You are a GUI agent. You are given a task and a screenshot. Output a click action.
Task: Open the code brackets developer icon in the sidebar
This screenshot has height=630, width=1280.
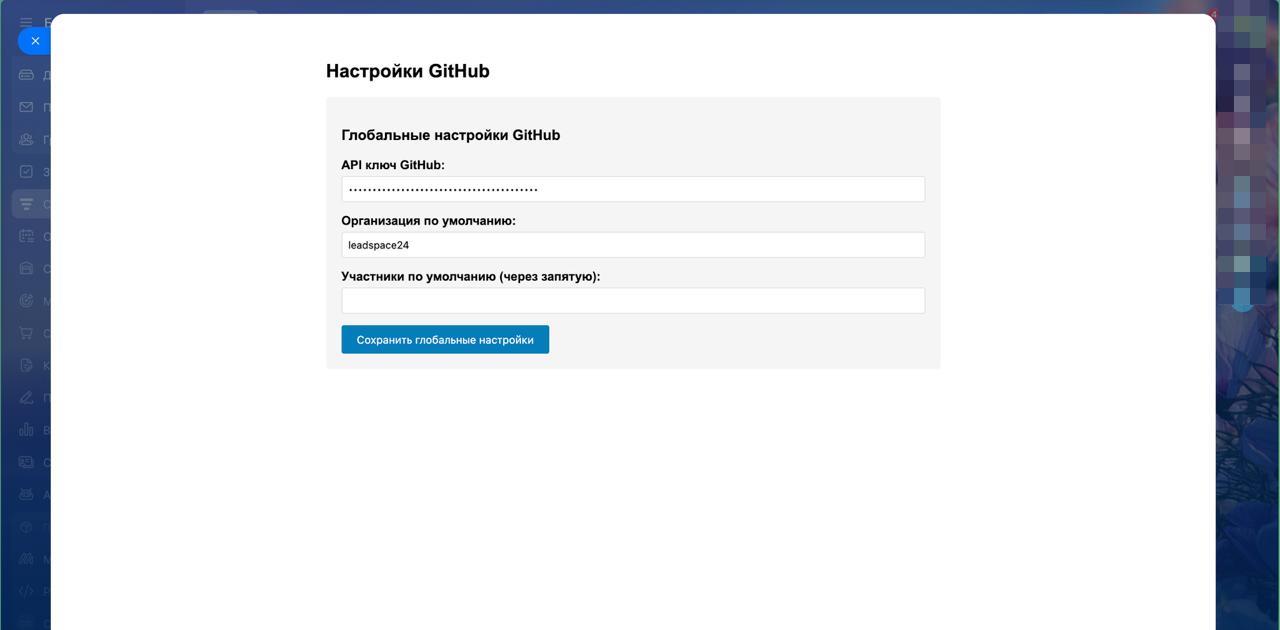coord(26,591)
